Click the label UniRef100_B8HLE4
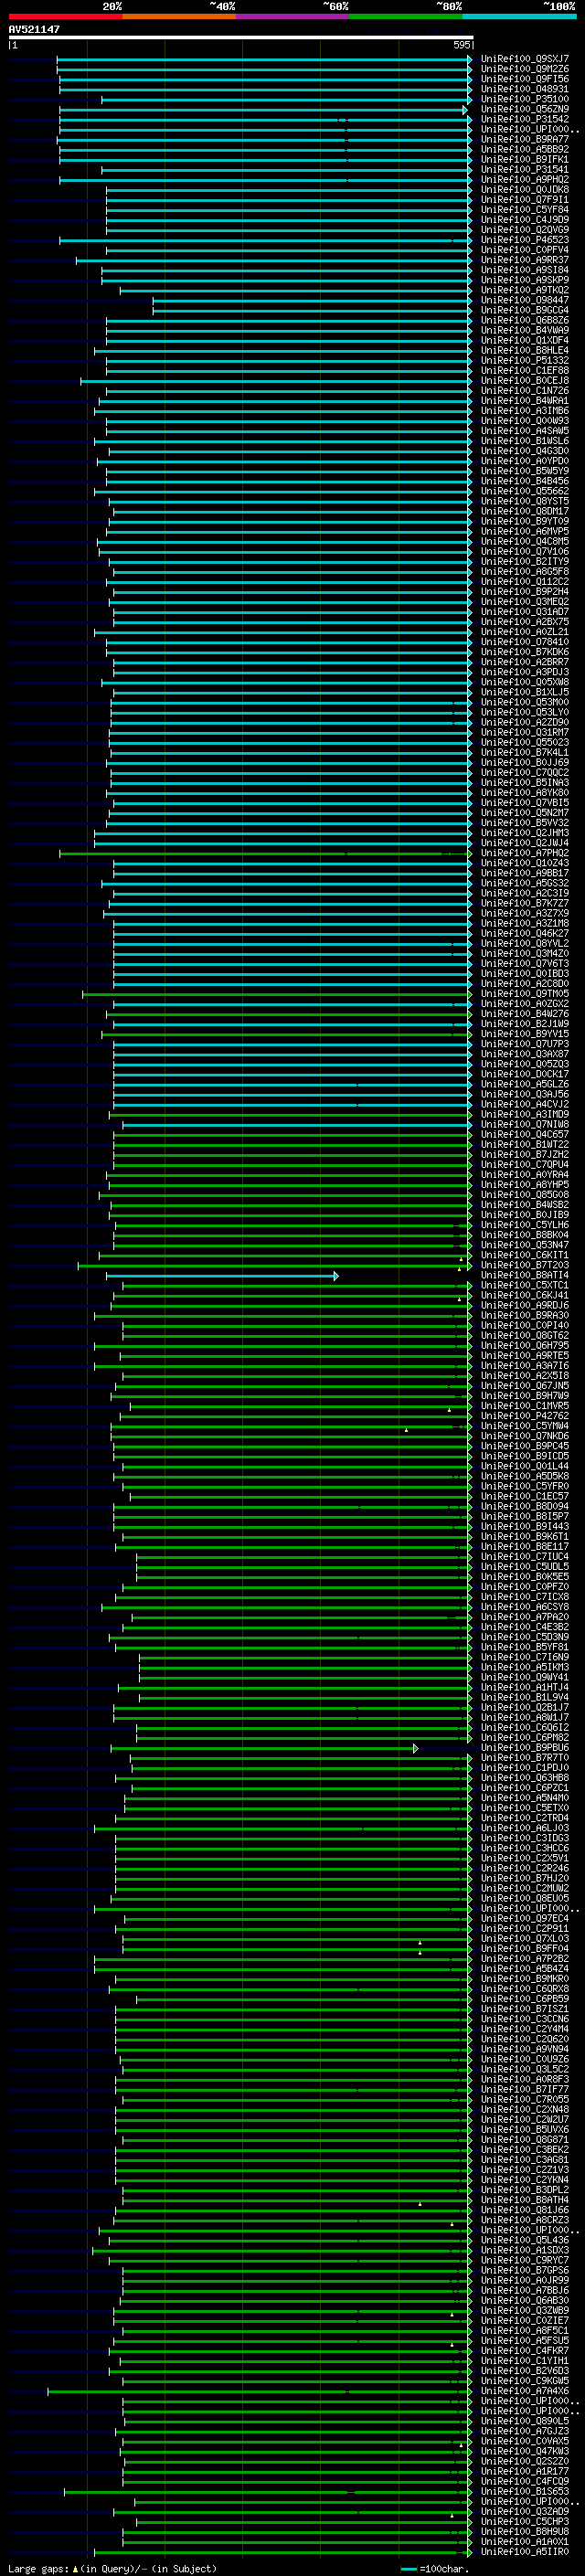585x2576 pixels. [525, 350]
